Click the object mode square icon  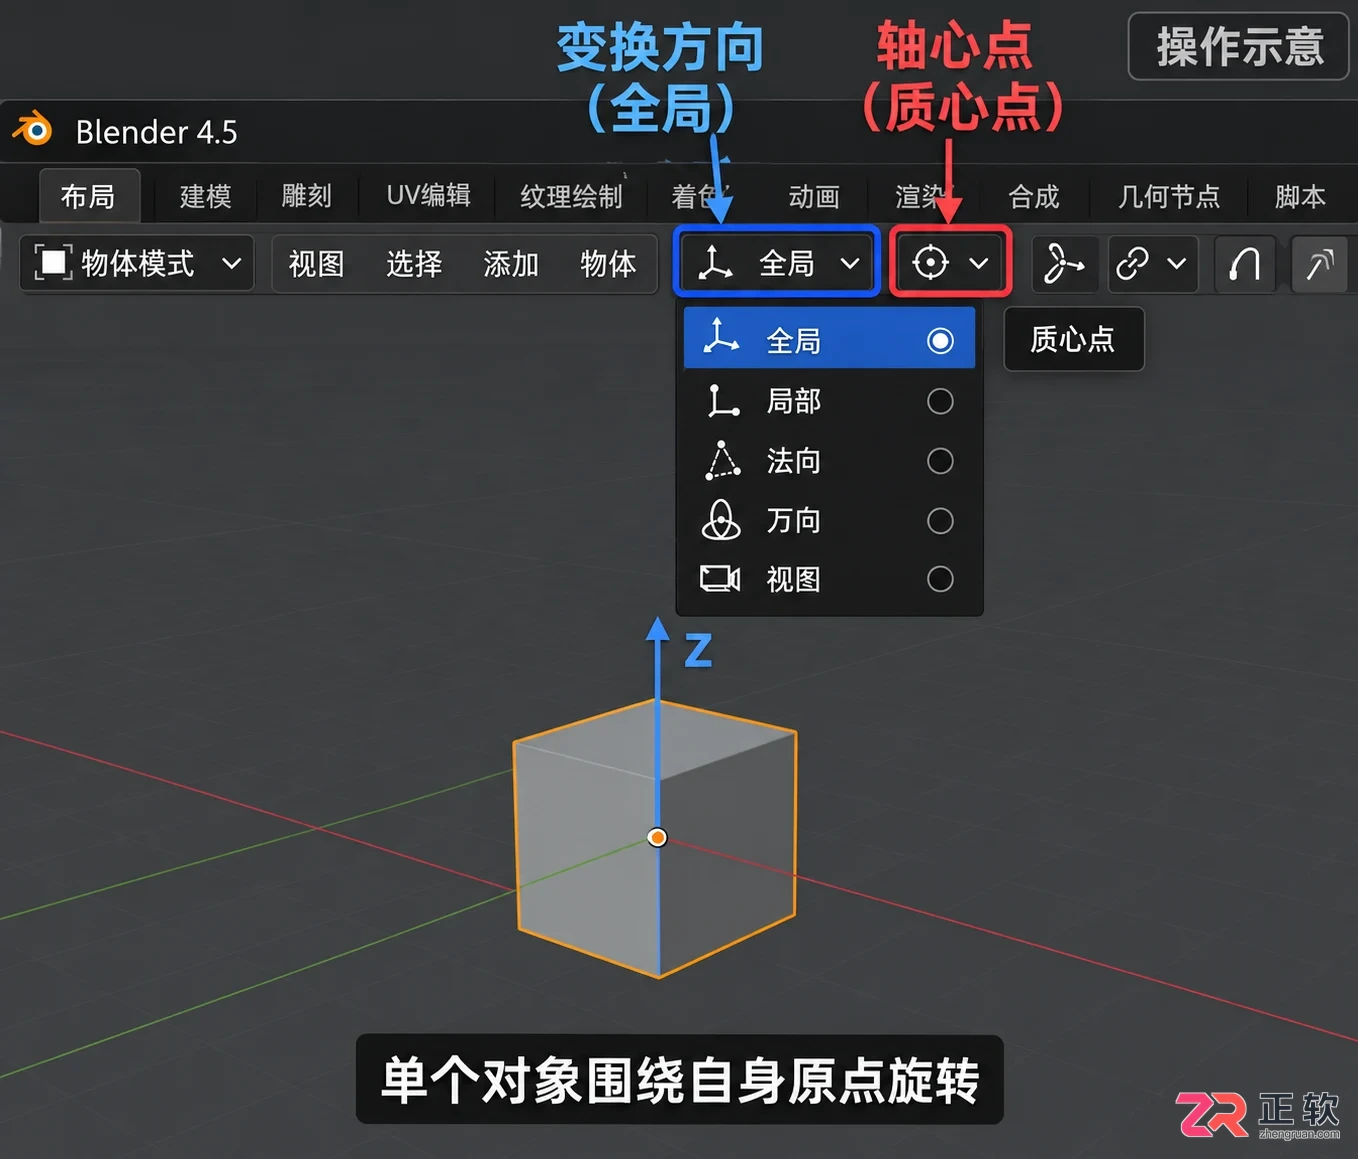click(53, 263)
